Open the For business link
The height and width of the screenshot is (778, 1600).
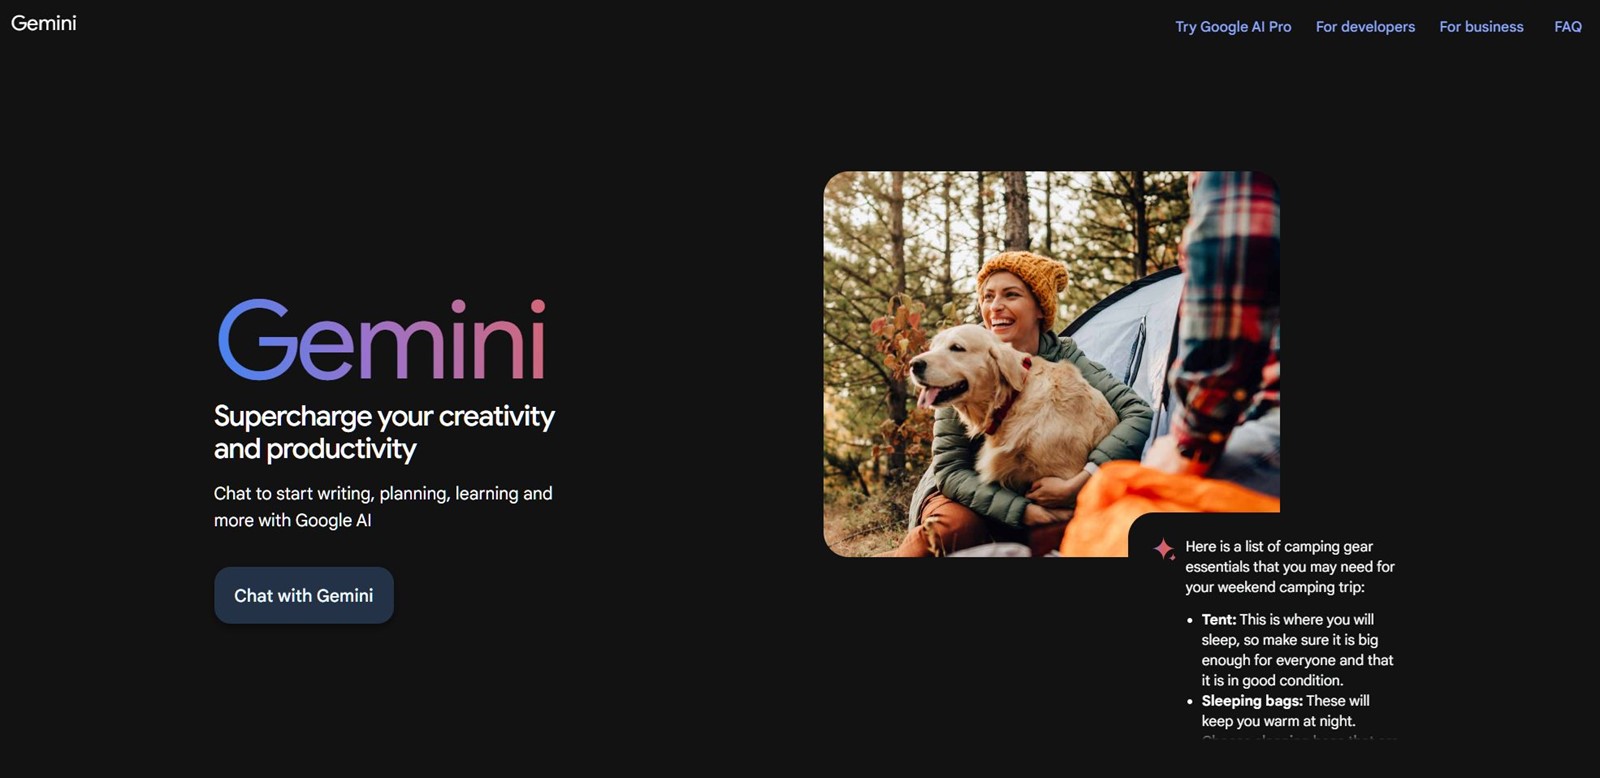coord(1481,27)
